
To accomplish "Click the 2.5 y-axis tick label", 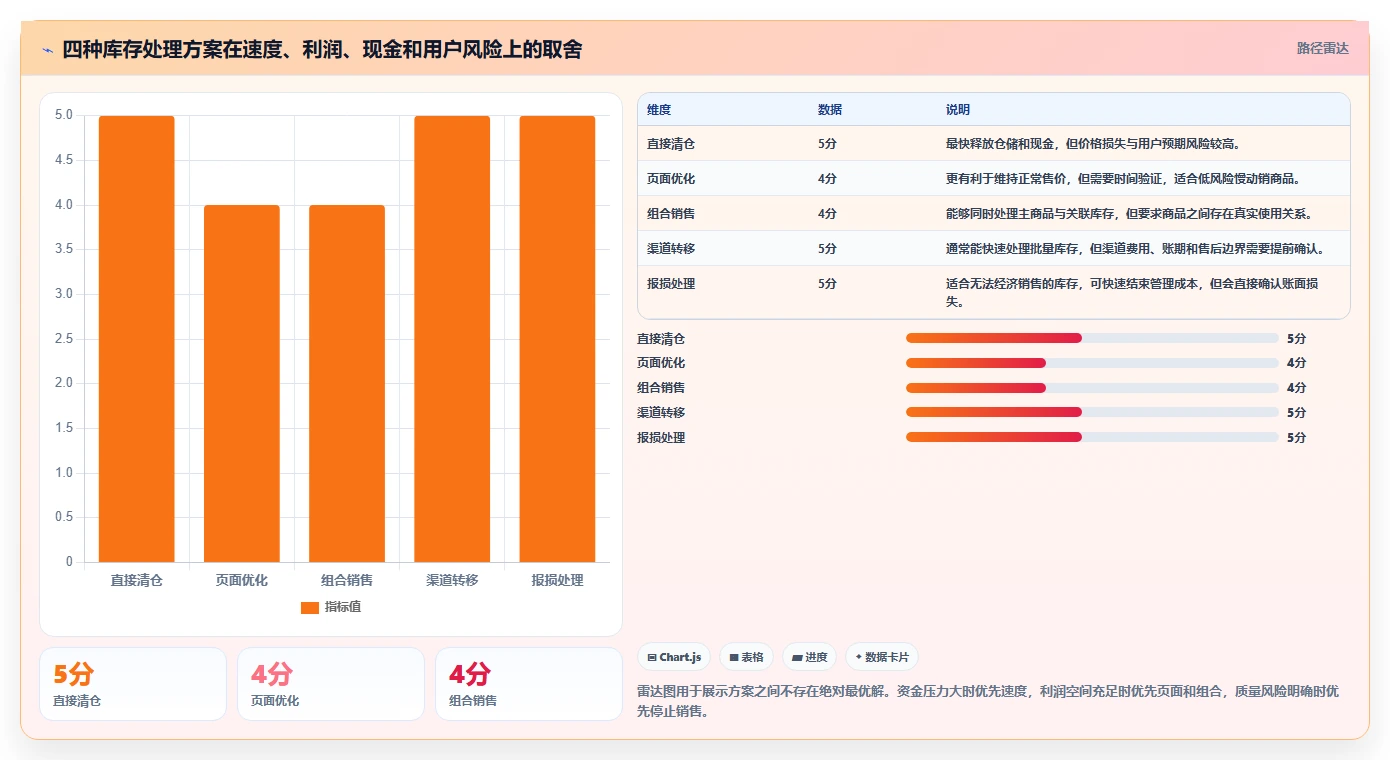I will click(63, 339).
